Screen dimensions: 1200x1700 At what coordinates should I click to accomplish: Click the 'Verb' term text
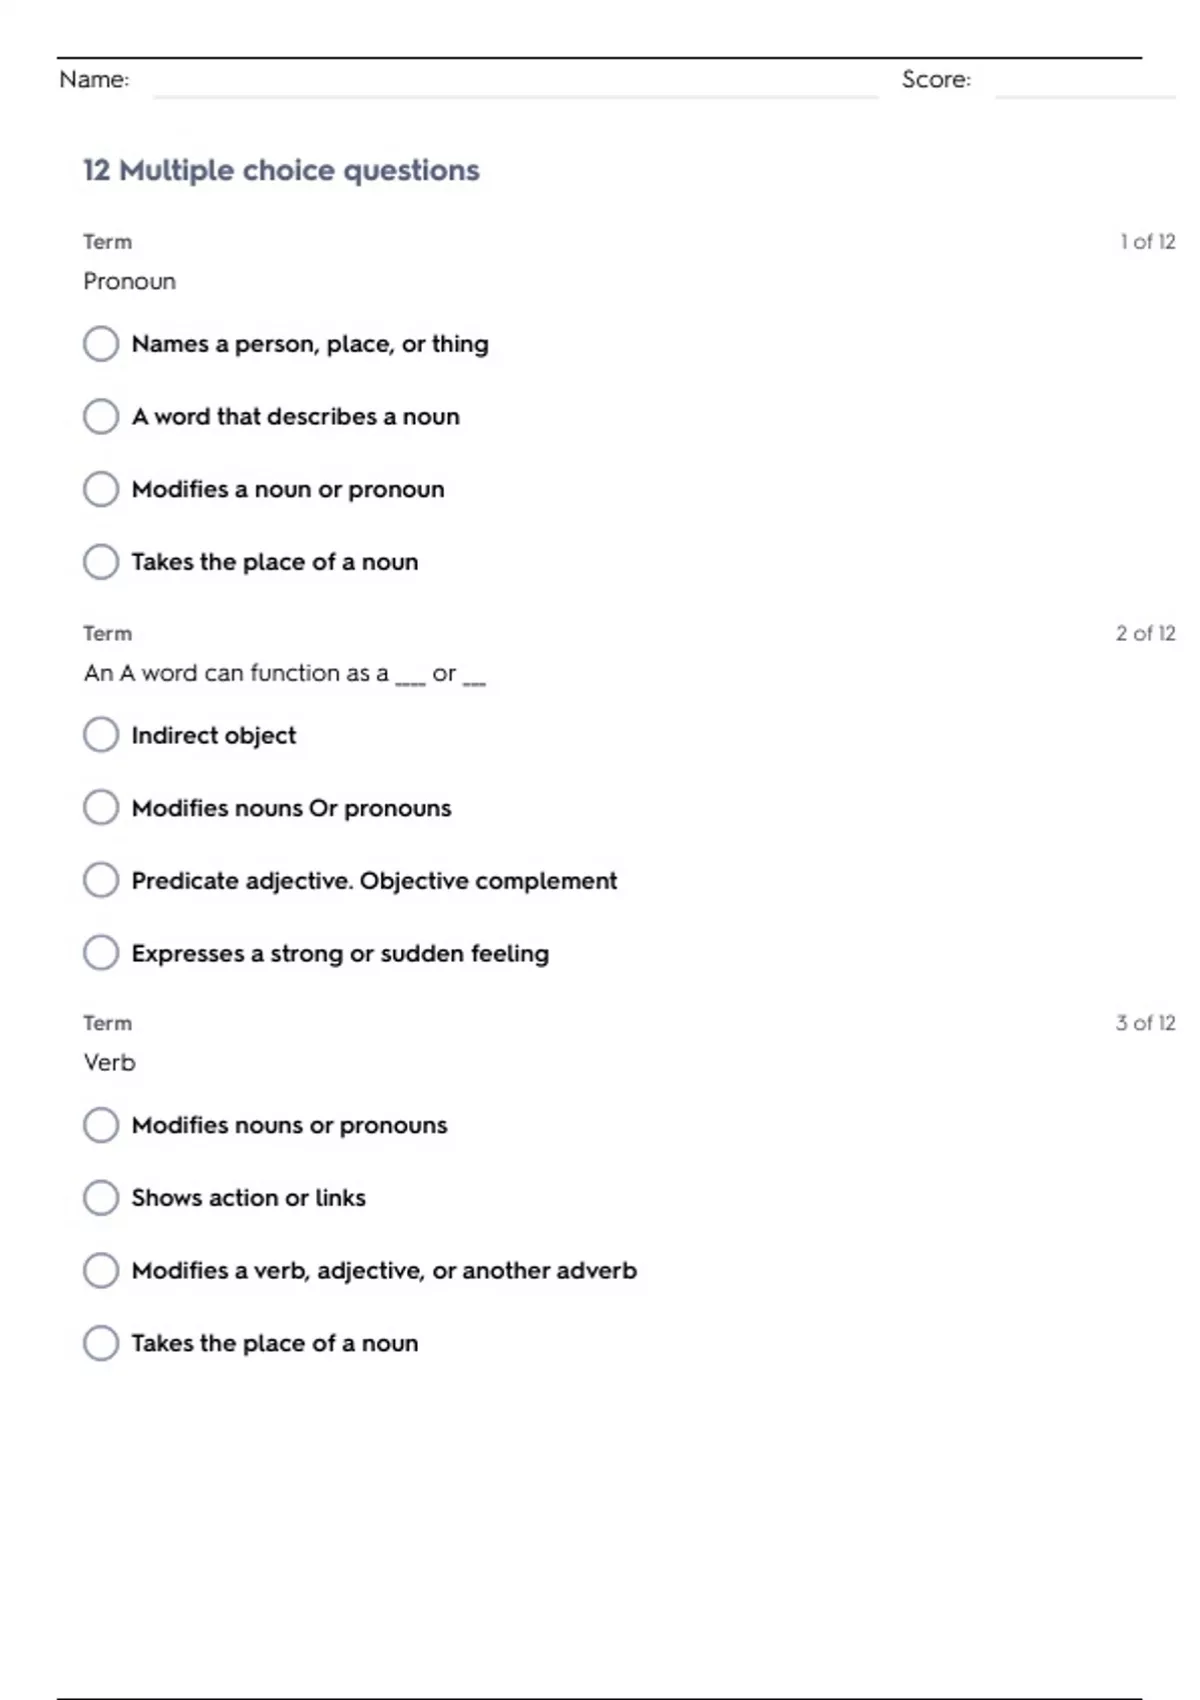tap(109, 1062)
